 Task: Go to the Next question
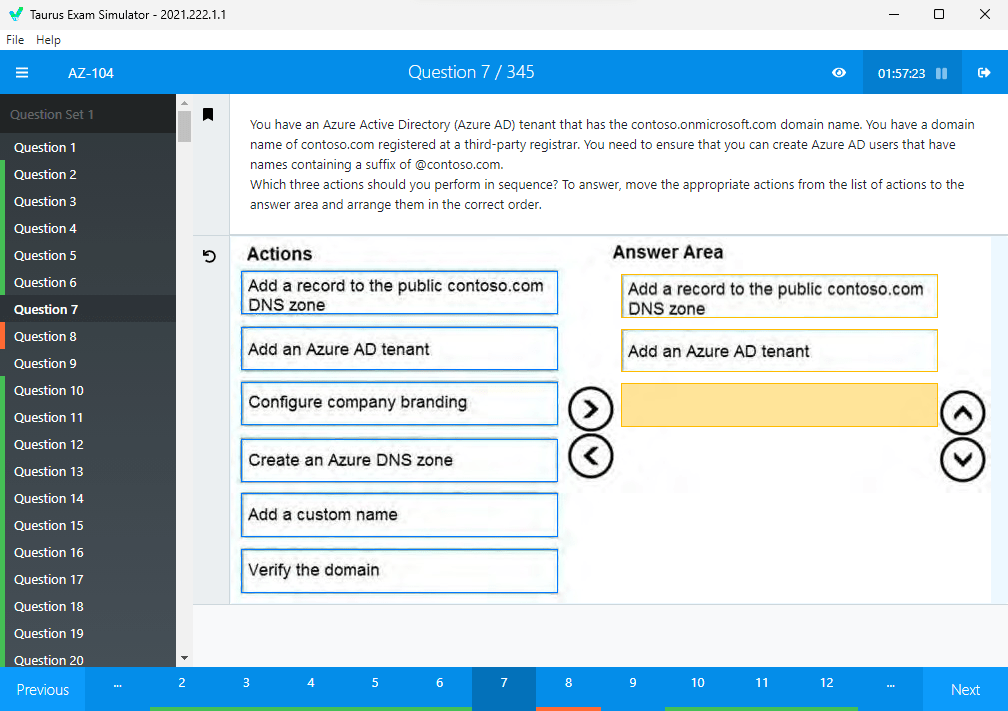coord(965,689)
